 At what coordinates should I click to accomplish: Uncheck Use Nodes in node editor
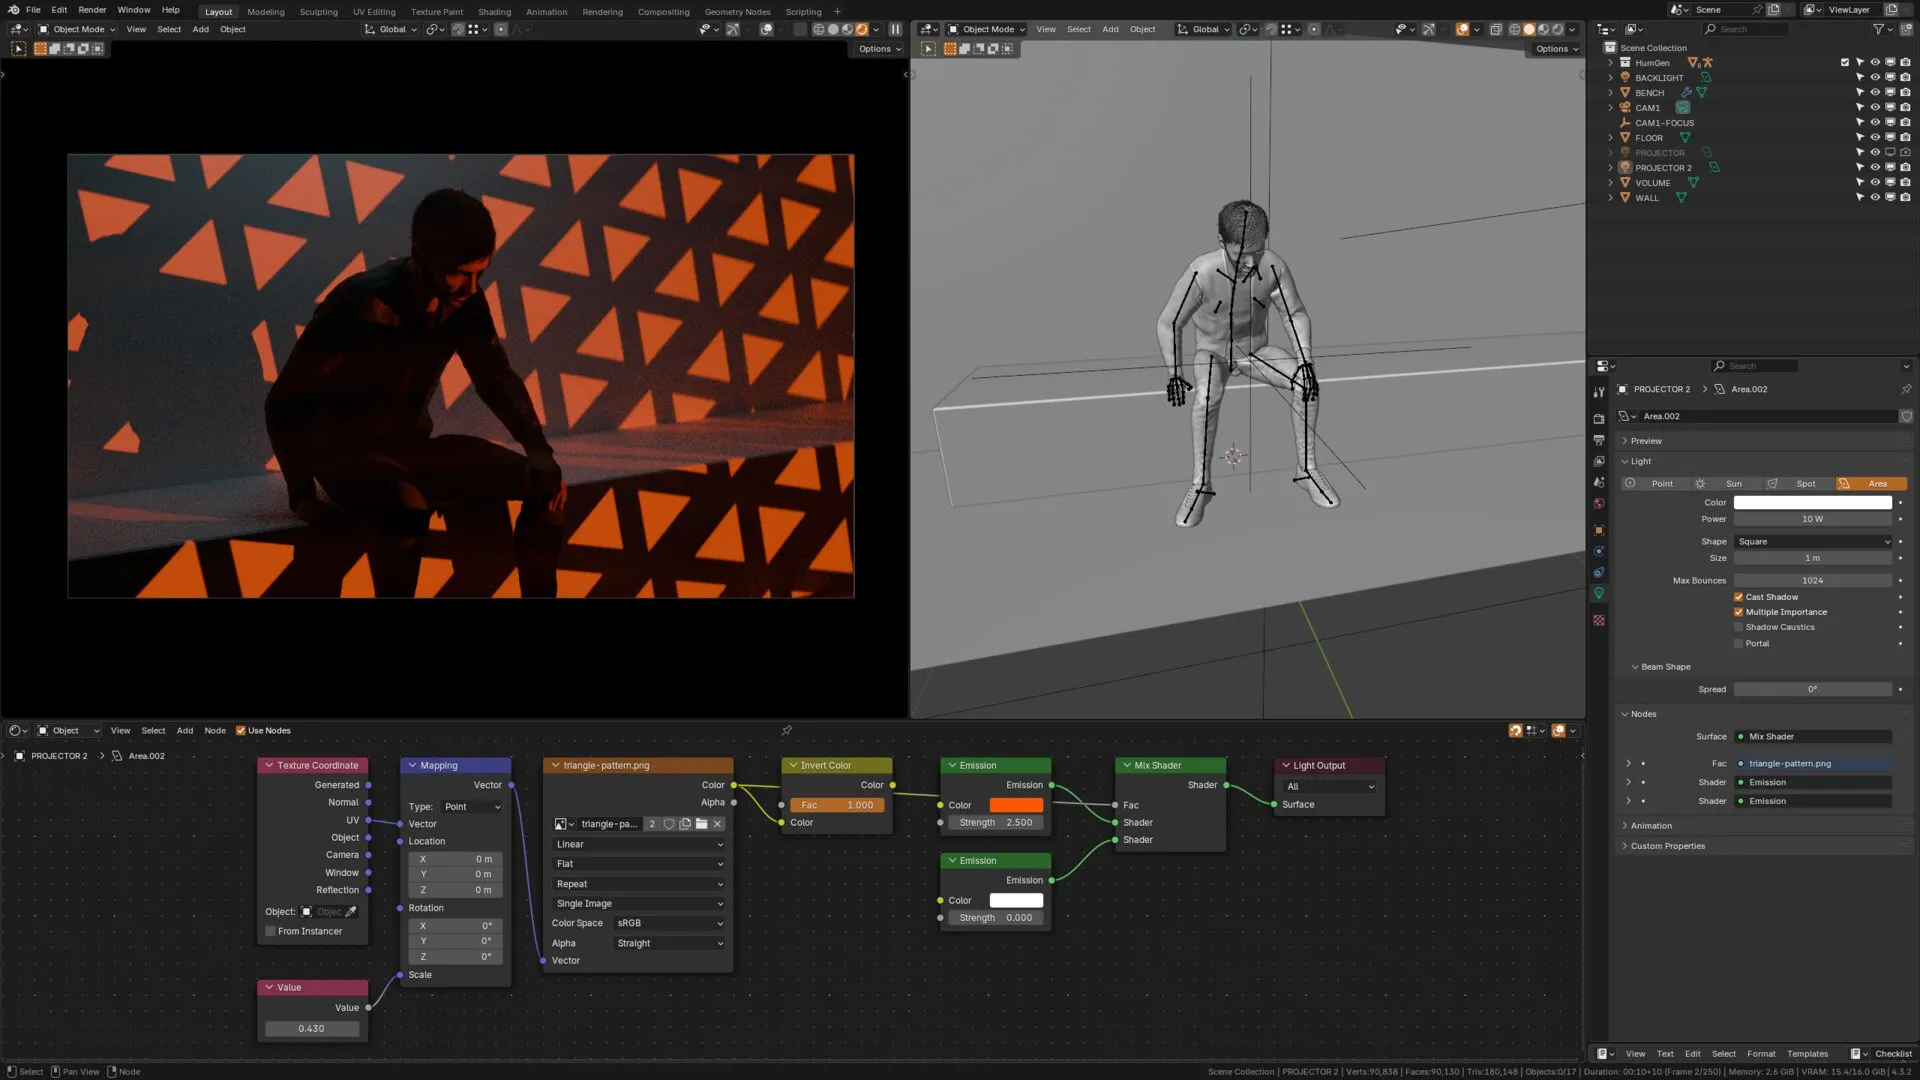point(240,730)
